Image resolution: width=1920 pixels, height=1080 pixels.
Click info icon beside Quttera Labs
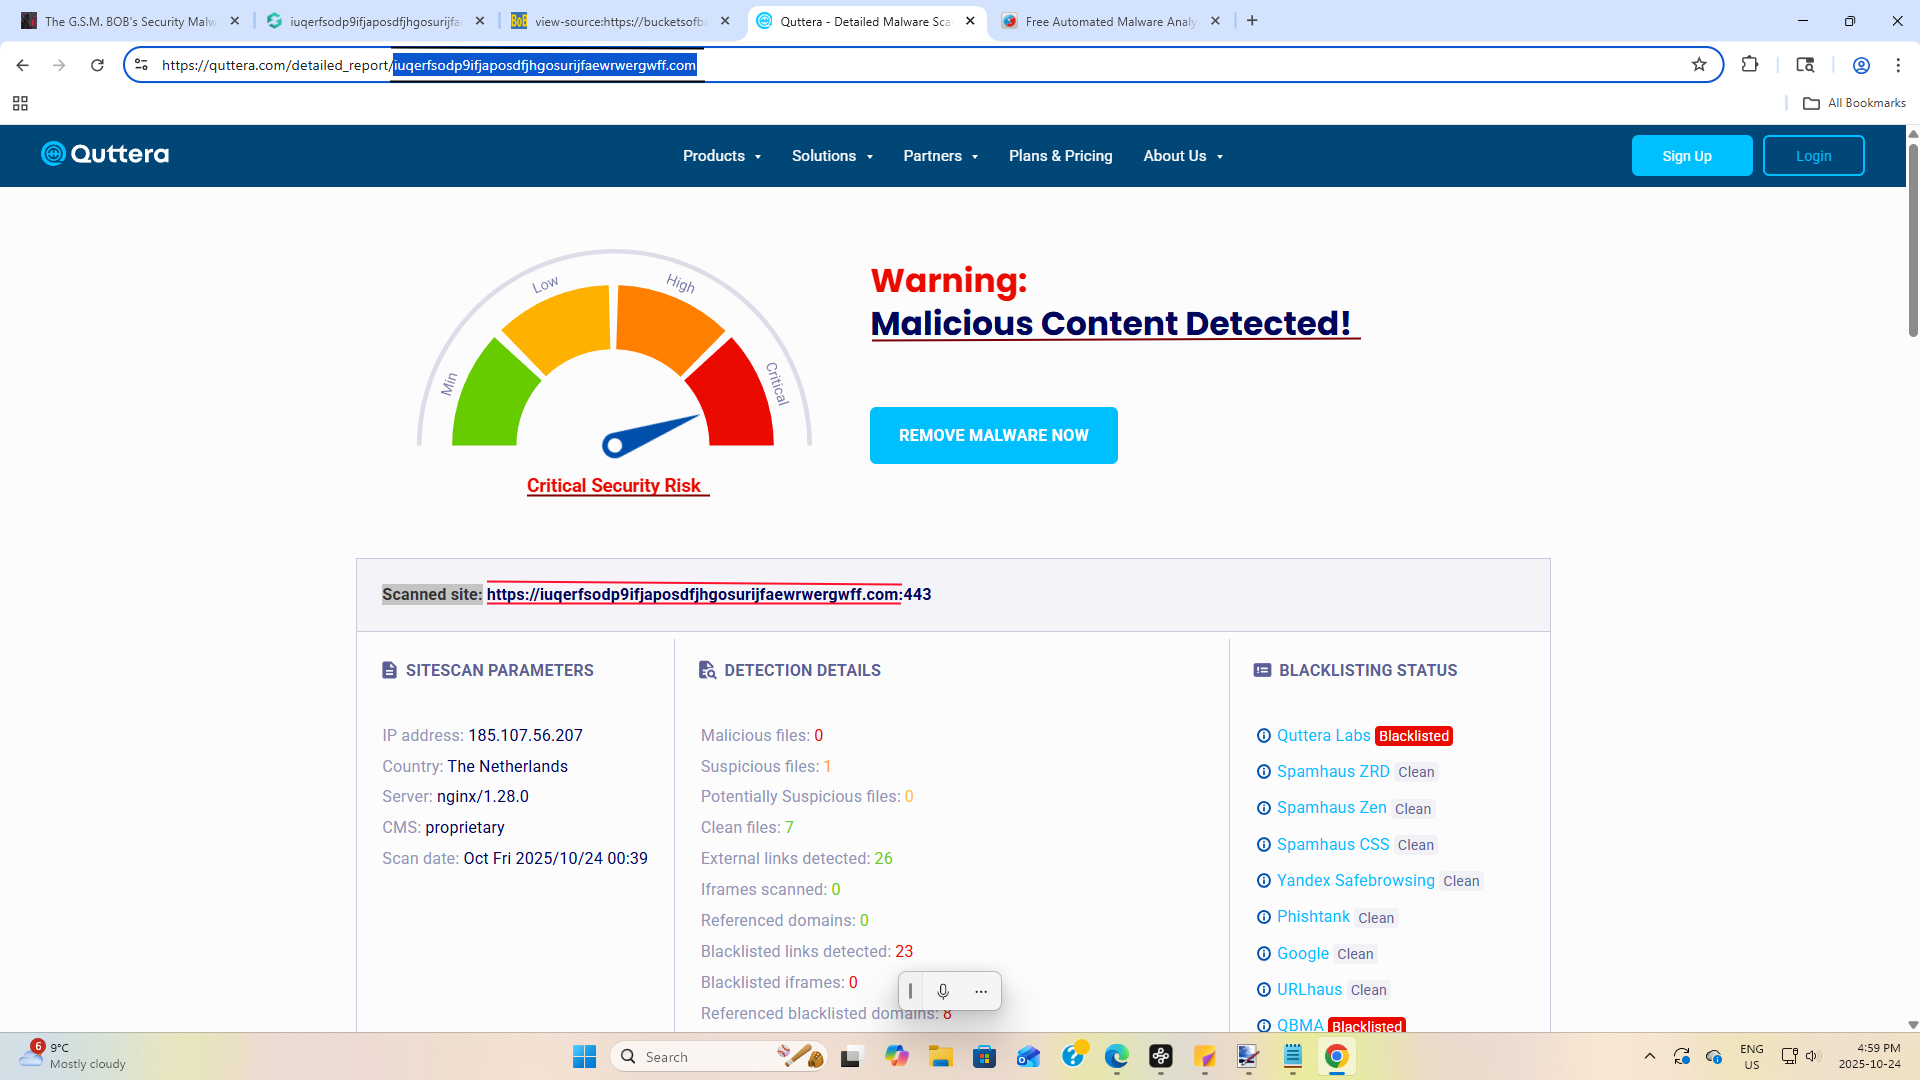[x=1264, y=736]
